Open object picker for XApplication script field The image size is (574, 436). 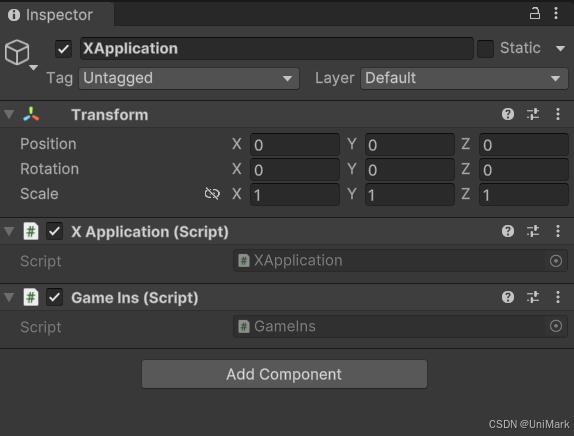[x=556, y=261]
